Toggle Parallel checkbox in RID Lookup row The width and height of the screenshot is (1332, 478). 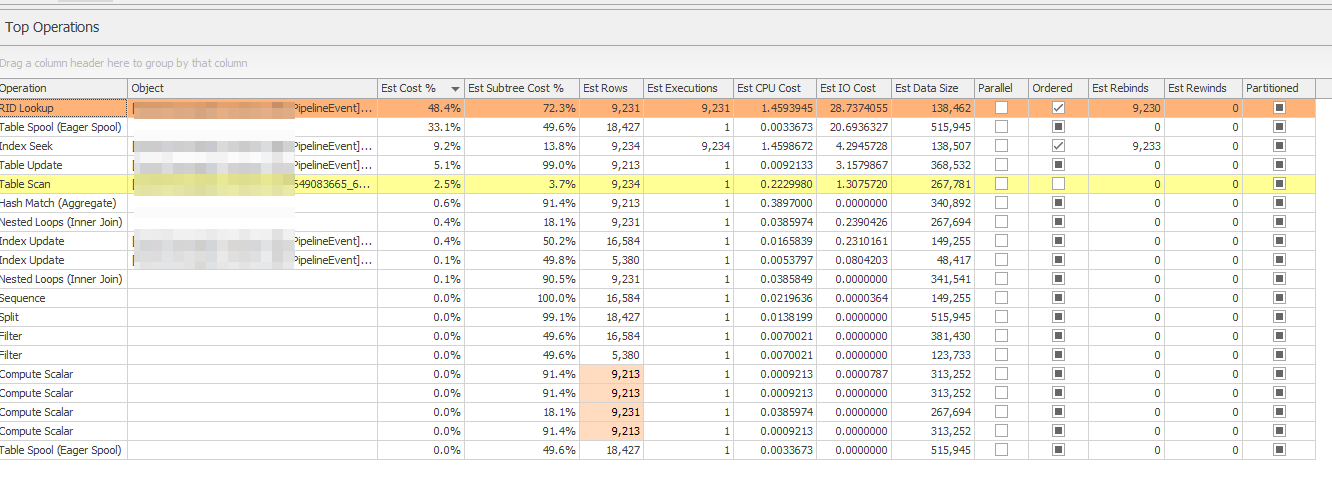point(1001,108)
